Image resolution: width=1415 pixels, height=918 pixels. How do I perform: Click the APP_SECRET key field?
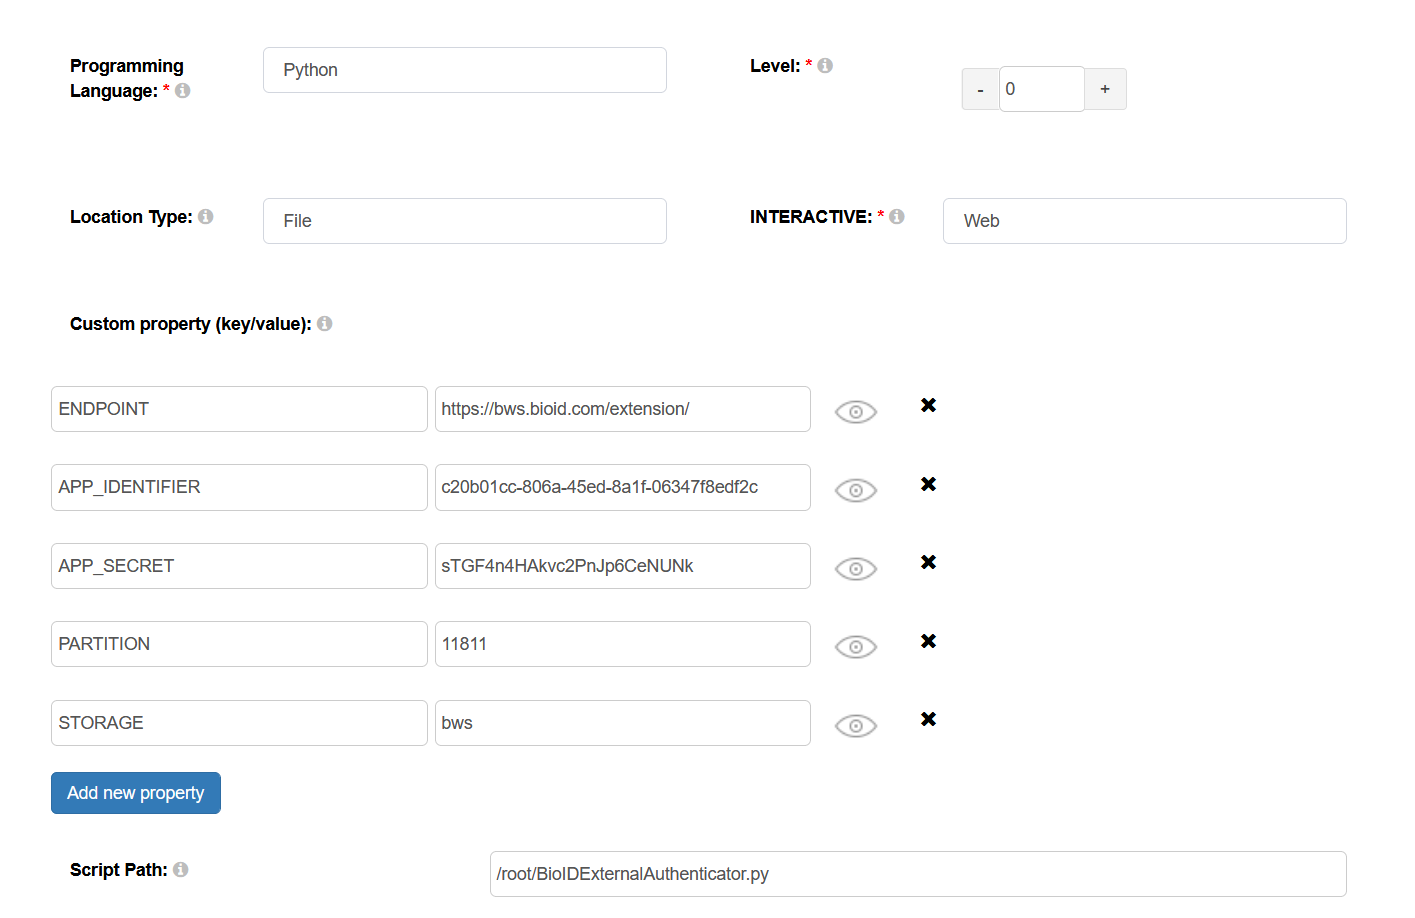click(x=239, y=566)
